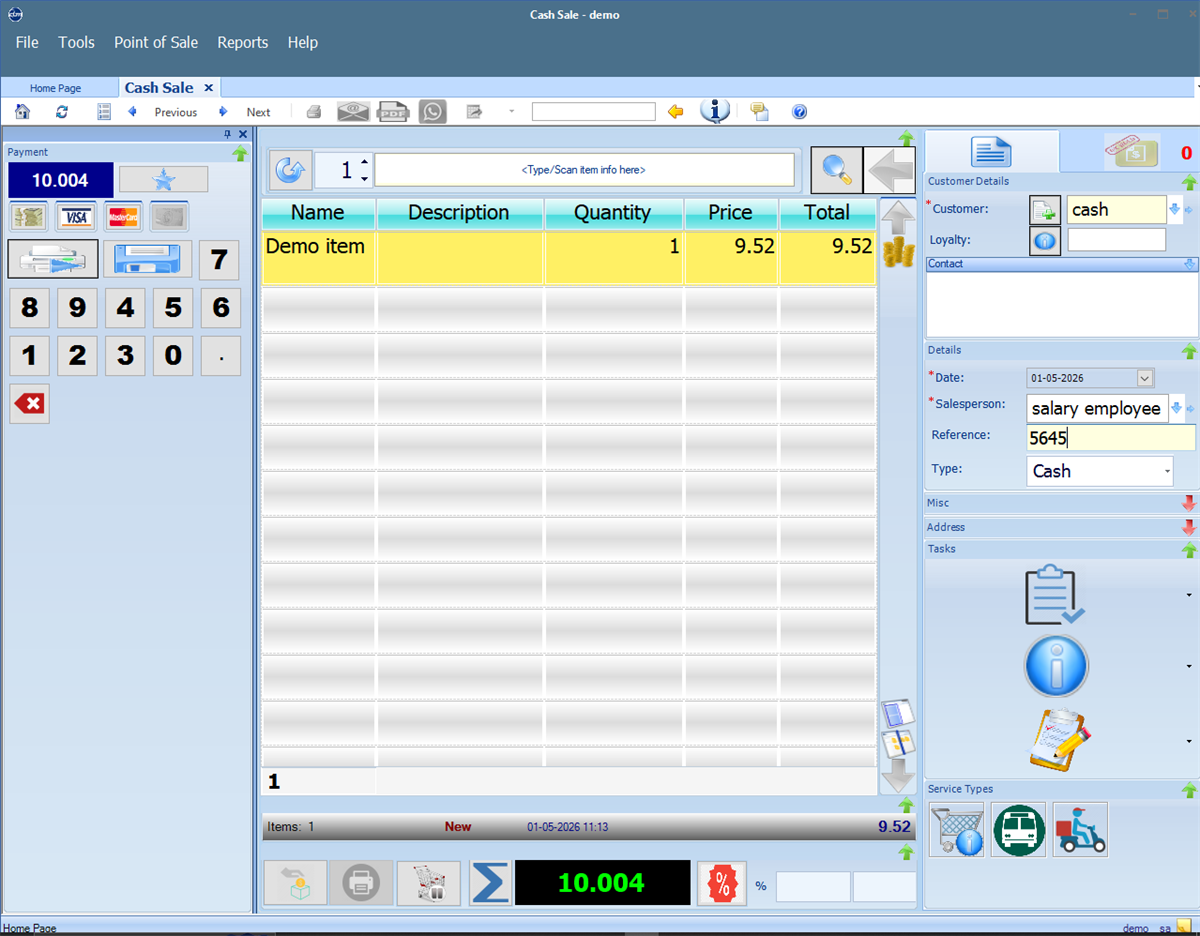Viewport: 1200px width, 936px height.
Task: Collapse the Customer Details section
Action: point(1189,182)
